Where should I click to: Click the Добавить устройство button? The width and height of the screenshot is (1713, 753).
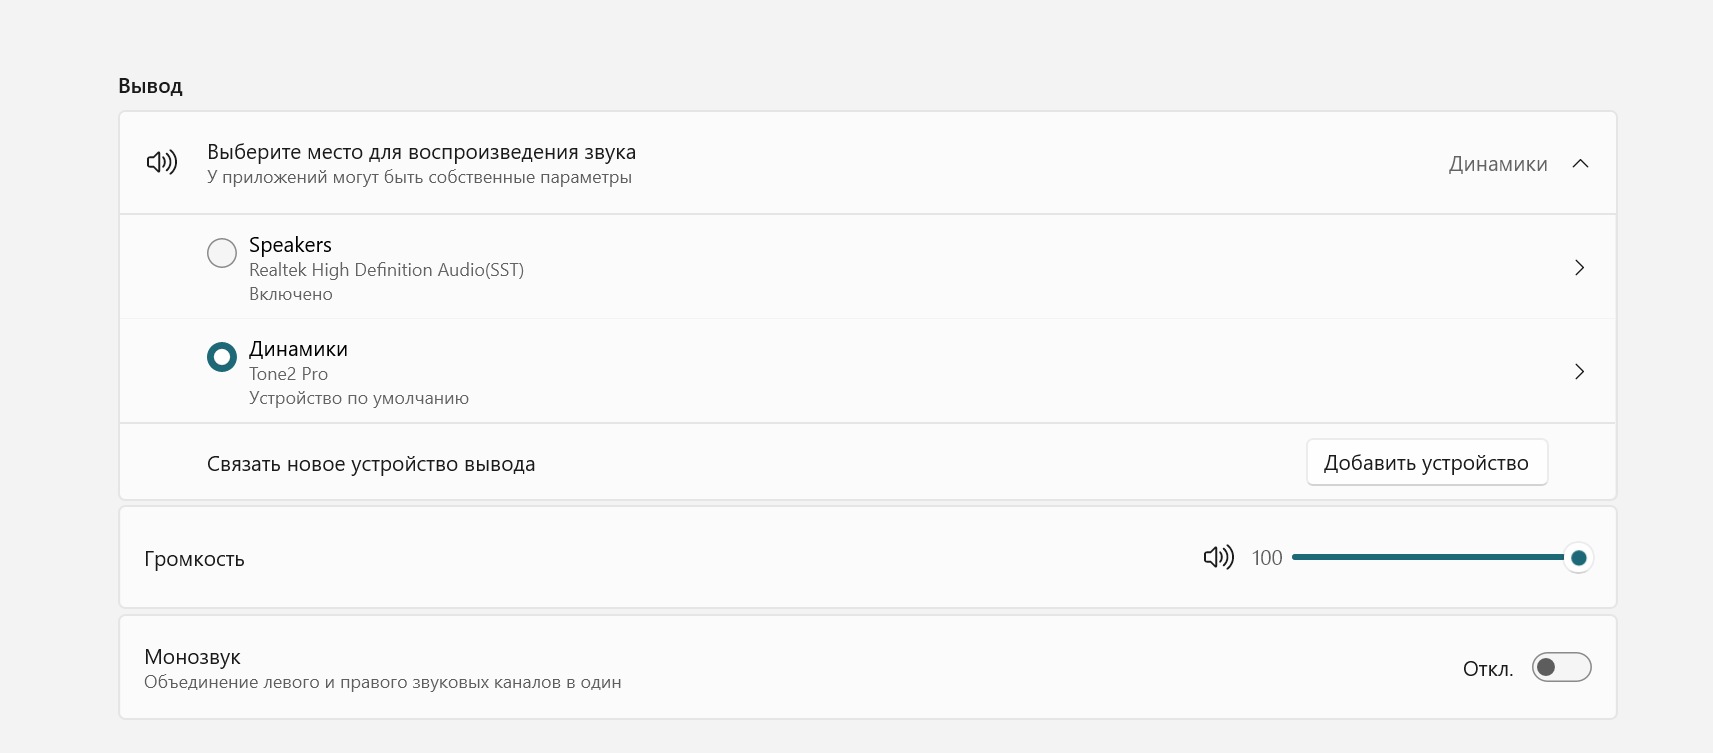(x=1426, y=463)
